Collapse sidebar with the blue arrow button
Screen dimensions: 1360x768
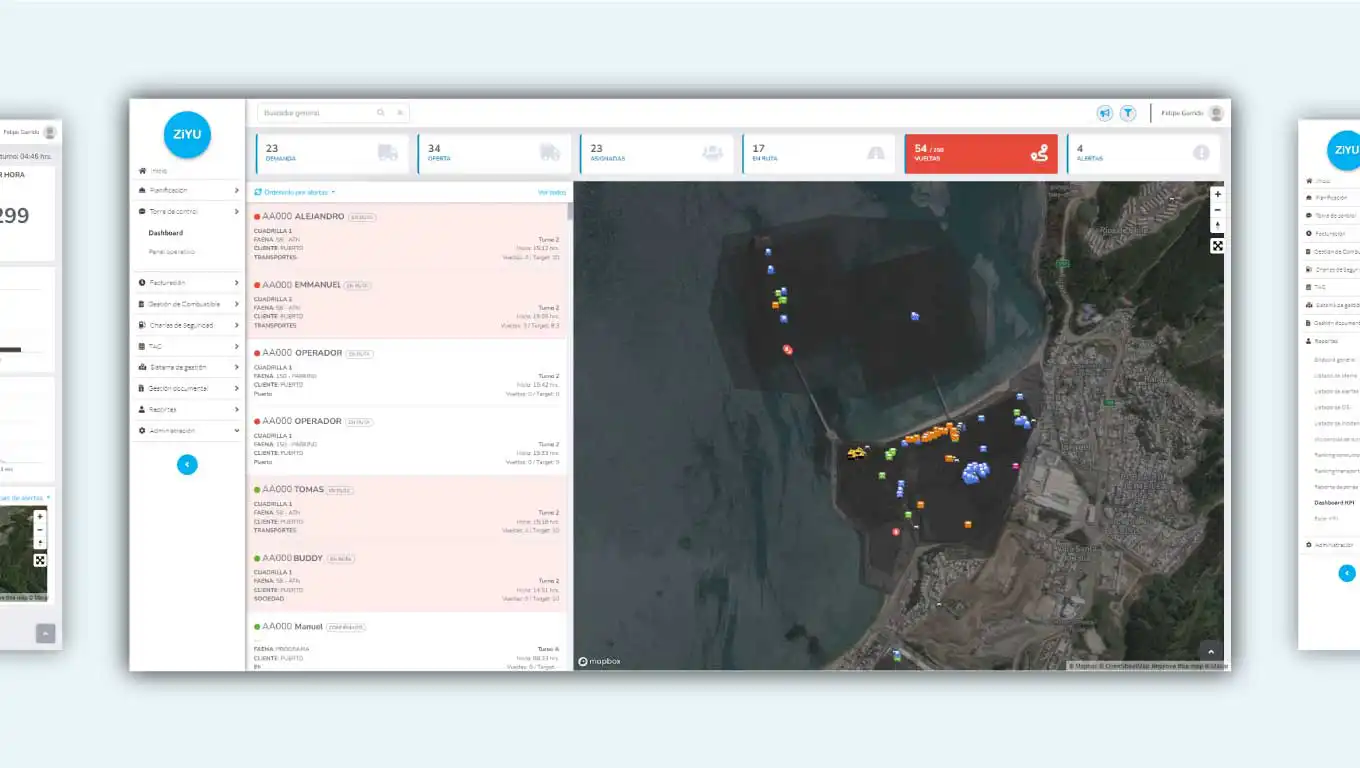(187, 464)
